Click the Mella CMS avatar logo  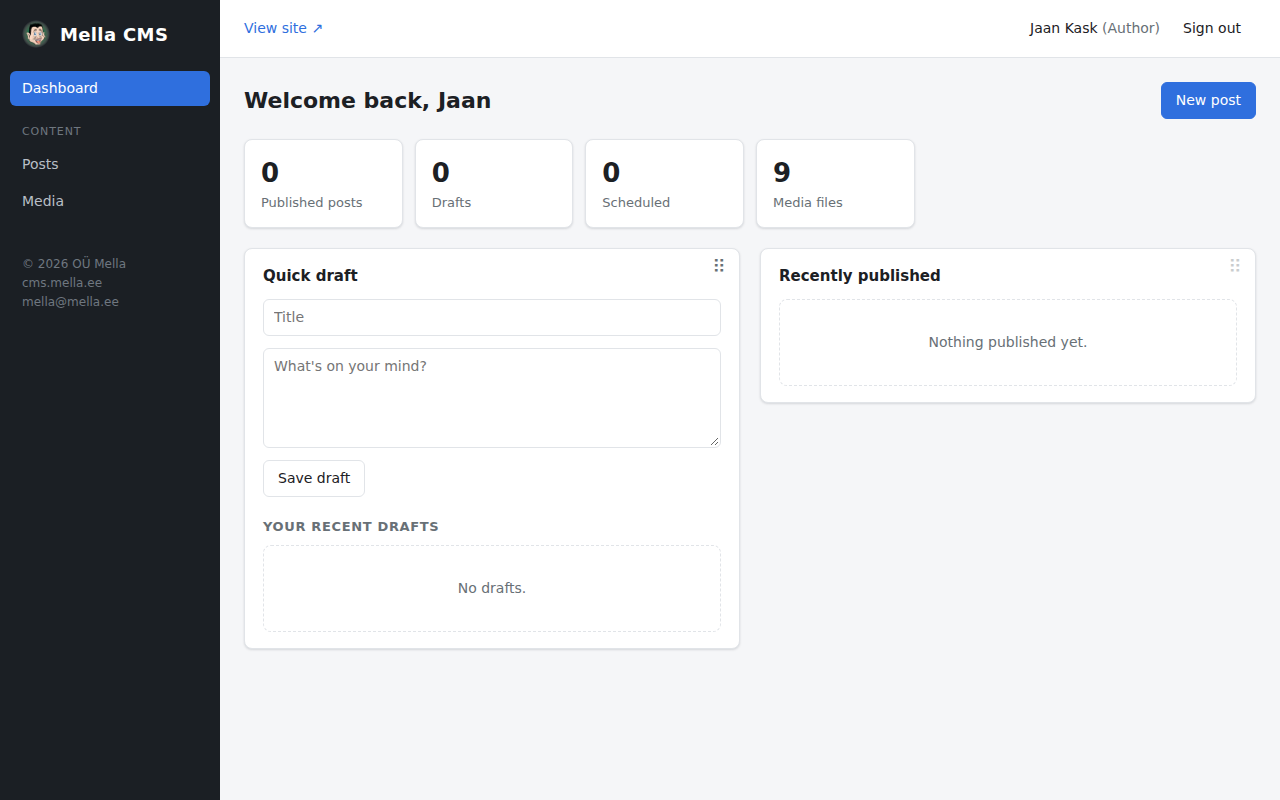point(36,34)
